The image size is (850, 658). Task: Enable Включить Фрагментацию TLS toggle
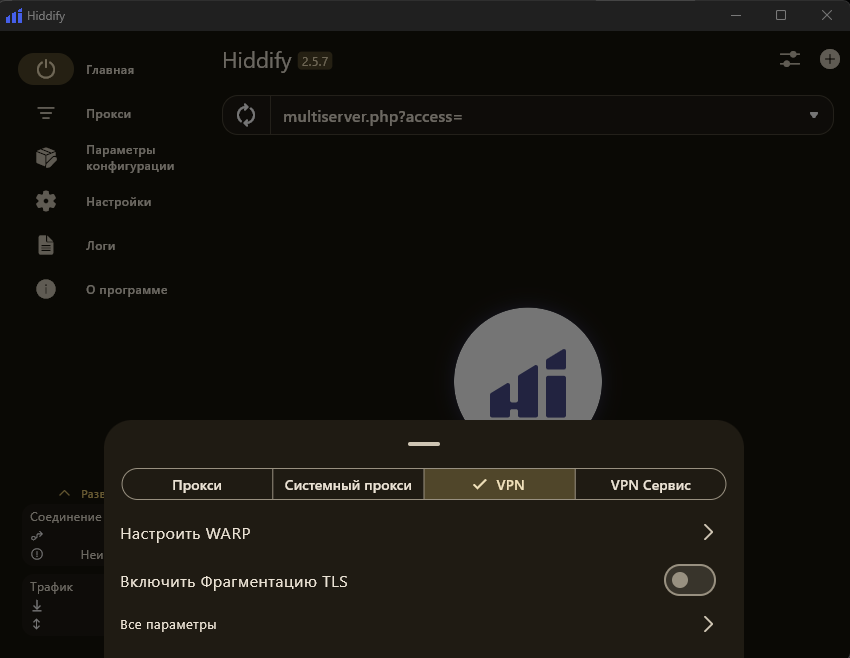[x=690, y=580]
